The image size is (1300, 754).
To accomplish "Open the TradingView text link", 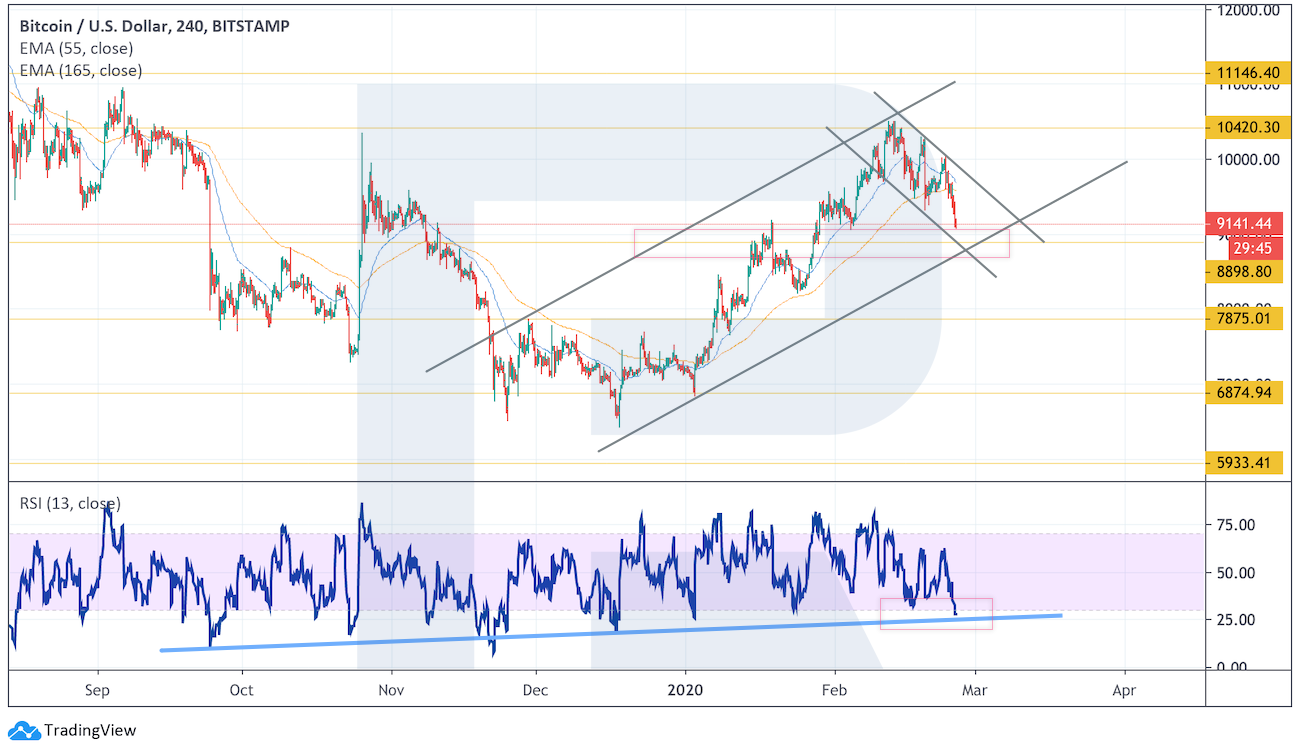I will tap(90, 731).
